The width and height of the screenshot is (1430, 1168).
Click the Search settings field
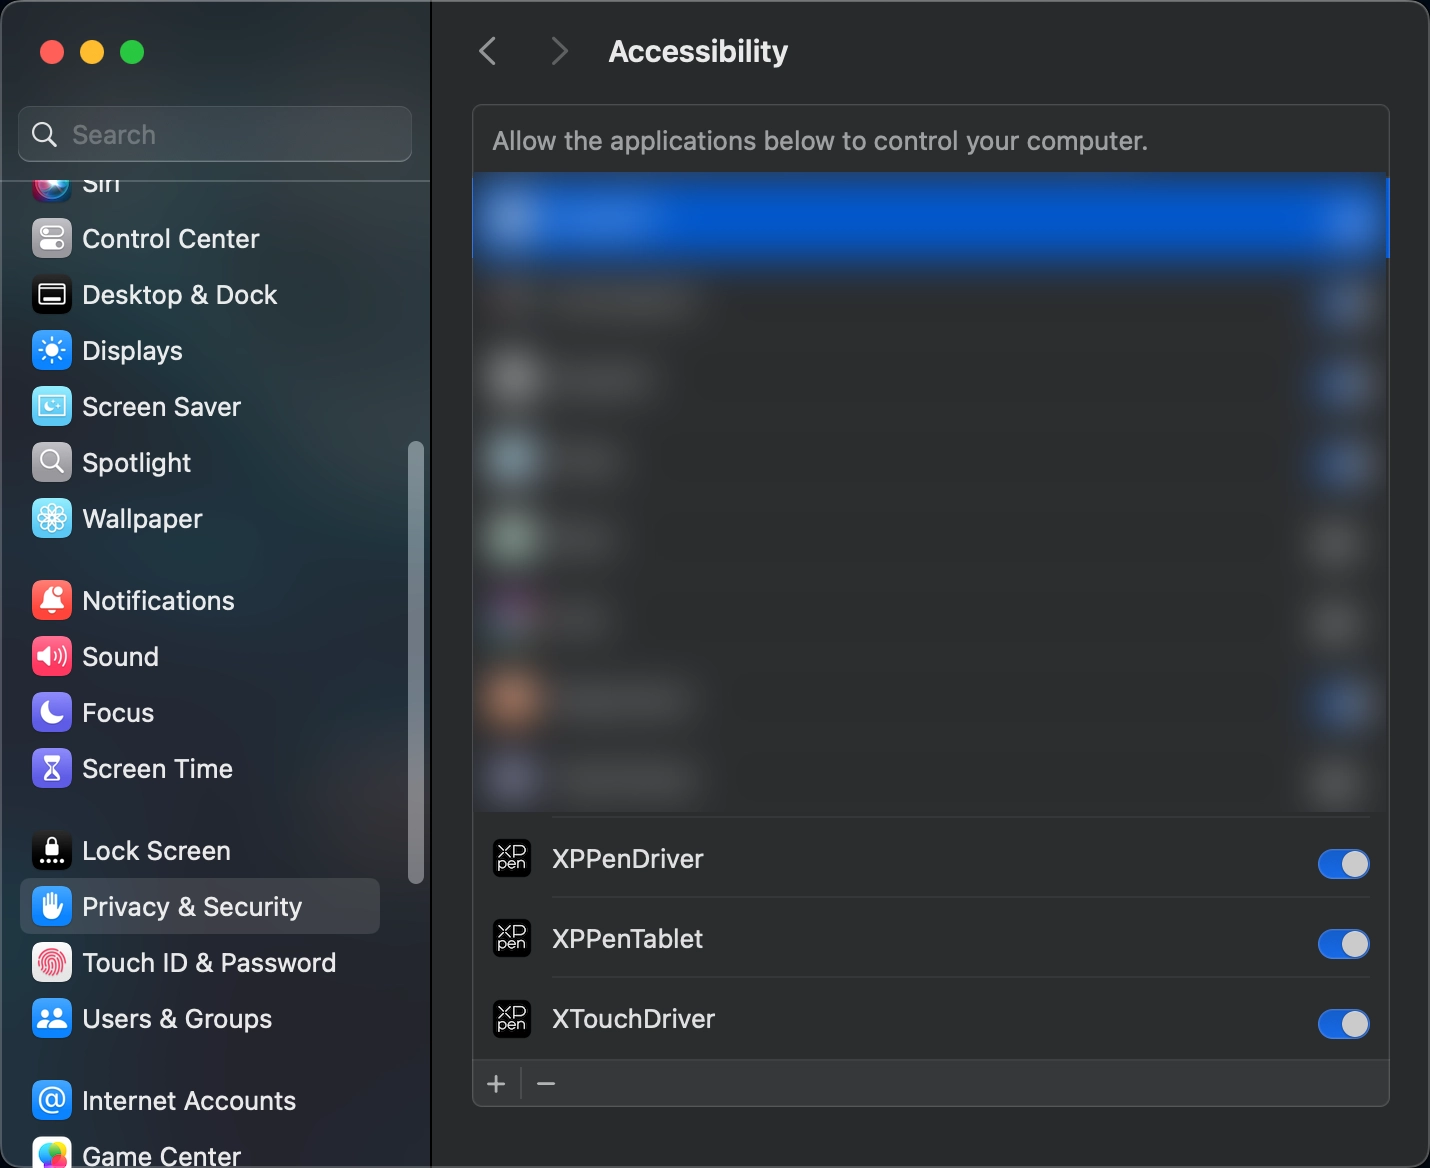(215, 135)
